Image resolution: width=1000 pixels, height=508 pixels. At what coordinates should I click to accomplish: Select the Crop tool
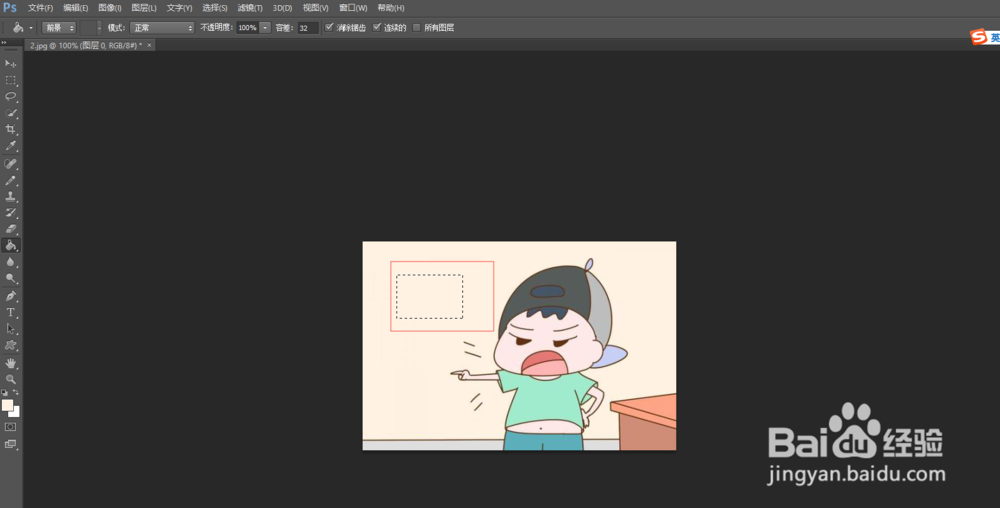point(11,129)
